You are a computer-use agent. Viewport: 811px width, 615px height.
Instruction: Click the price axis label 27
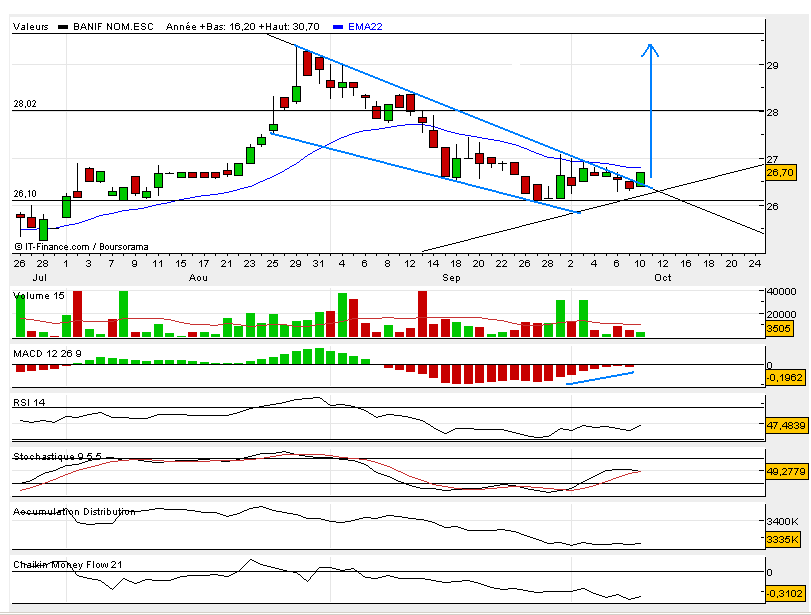772,159
